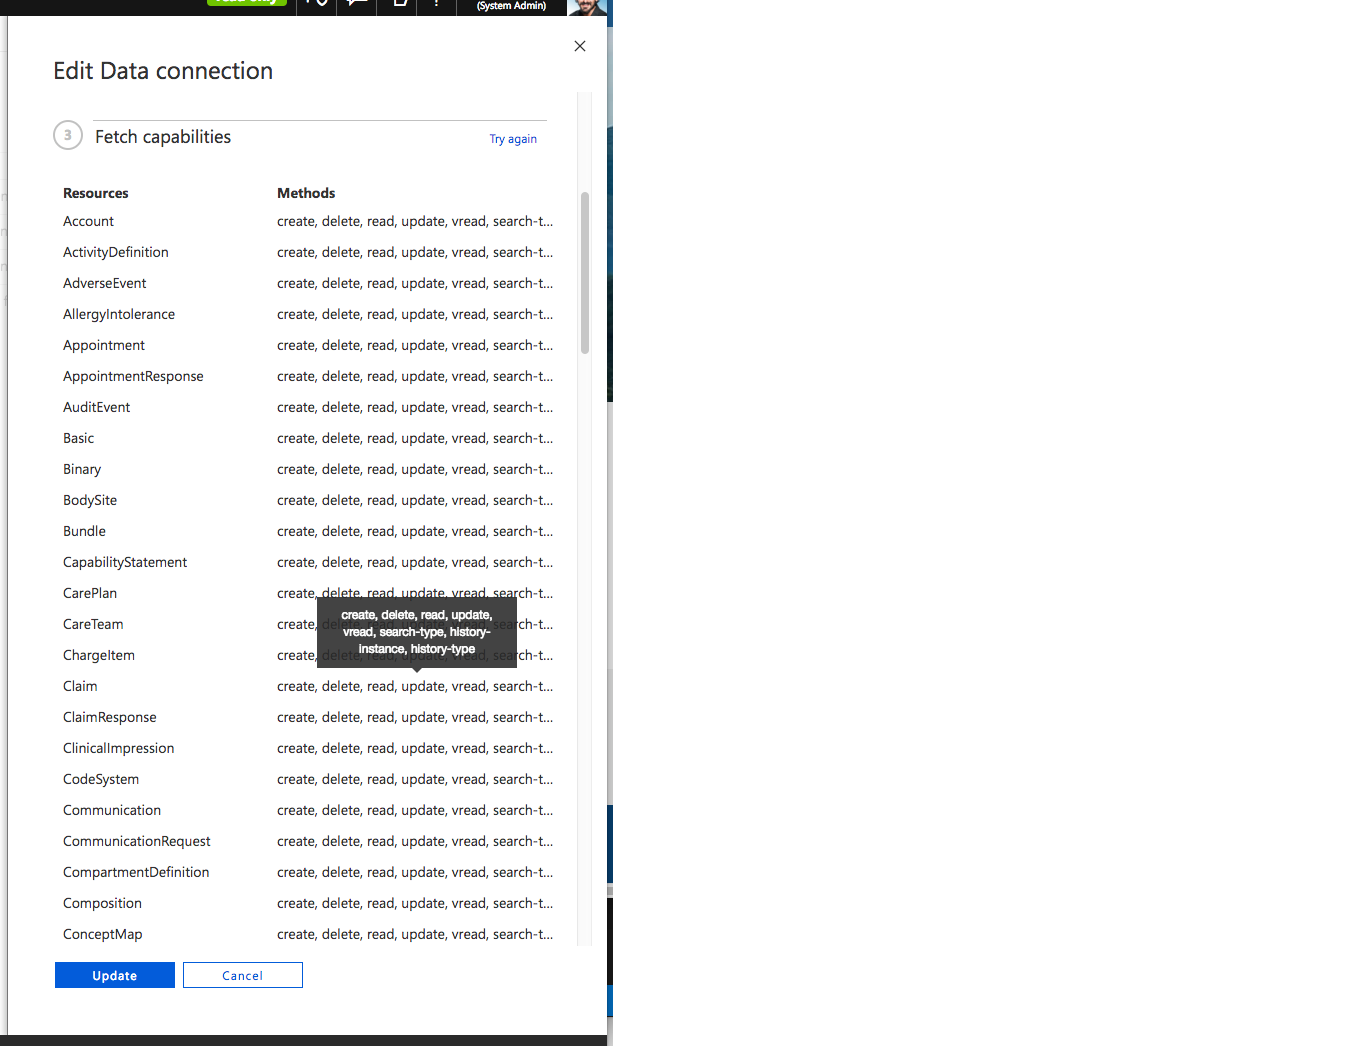Select the CareTeam resource
This screenshot has width=1356, height=1046.
click(93, 624)
